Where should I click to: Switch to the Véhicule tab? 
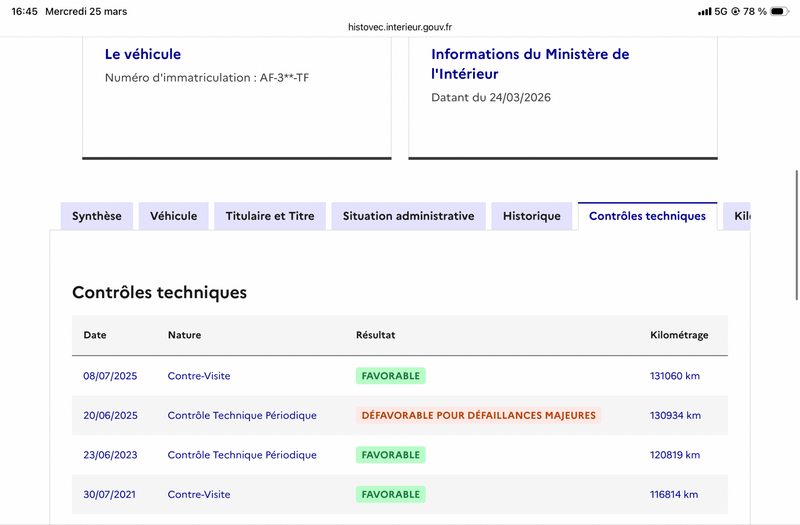tap(174, 216)
